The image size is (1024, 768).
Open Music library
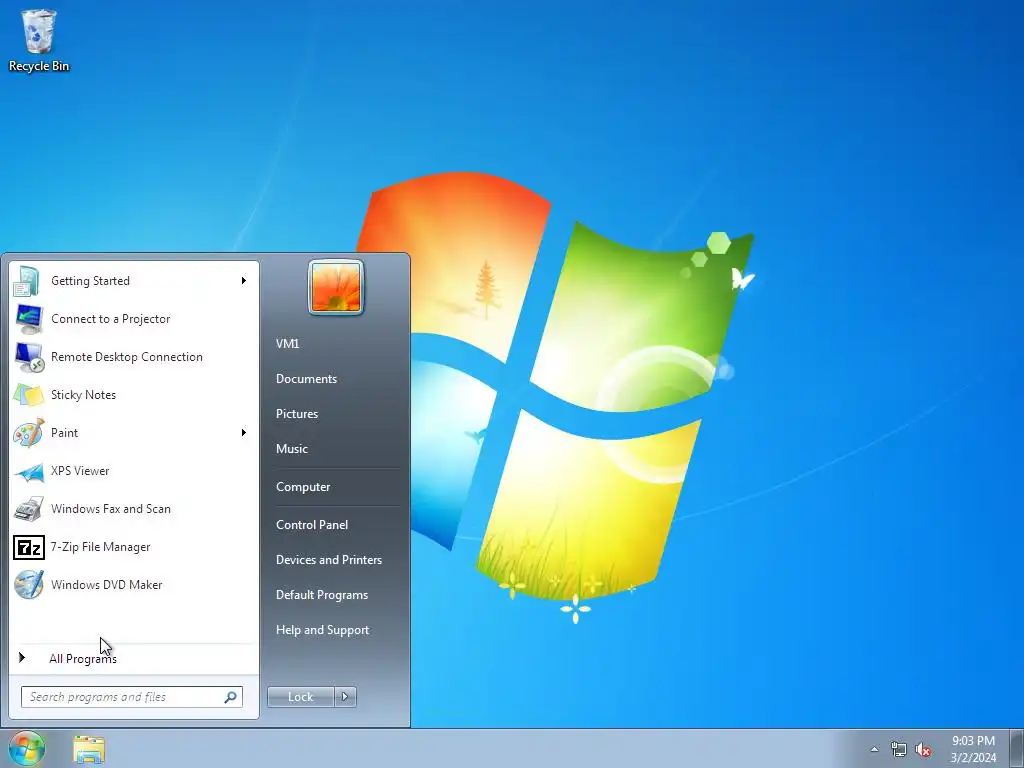point(292,449)
